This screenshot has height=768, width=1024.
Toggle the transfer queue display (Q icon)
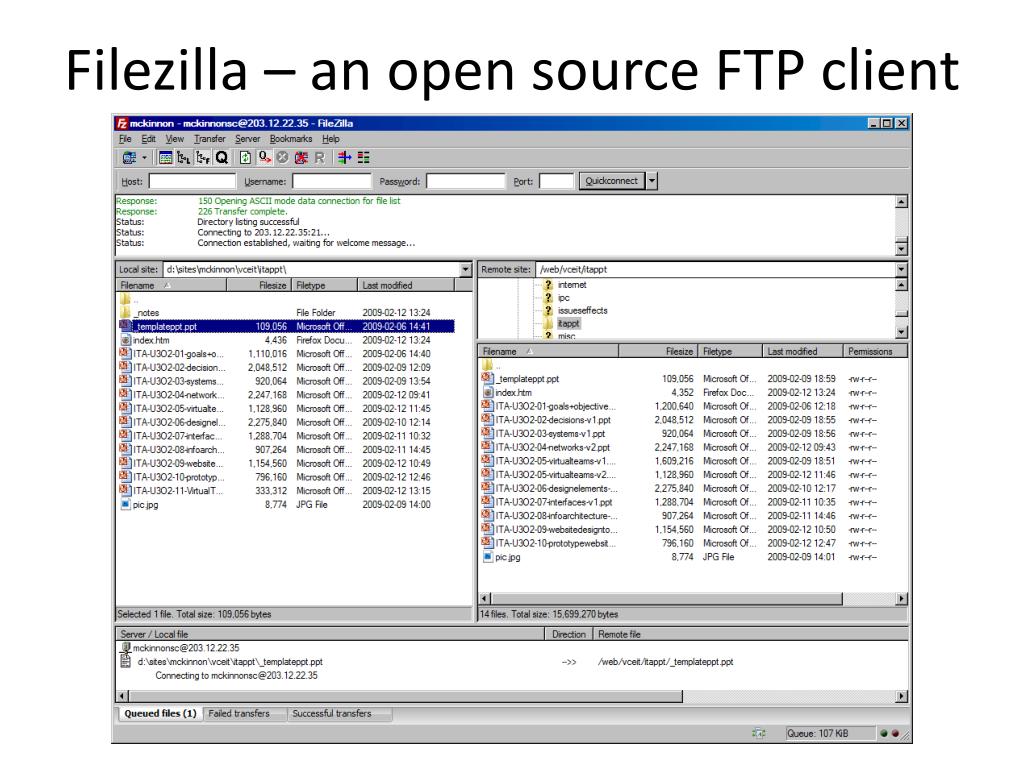(x=222, y=157)
